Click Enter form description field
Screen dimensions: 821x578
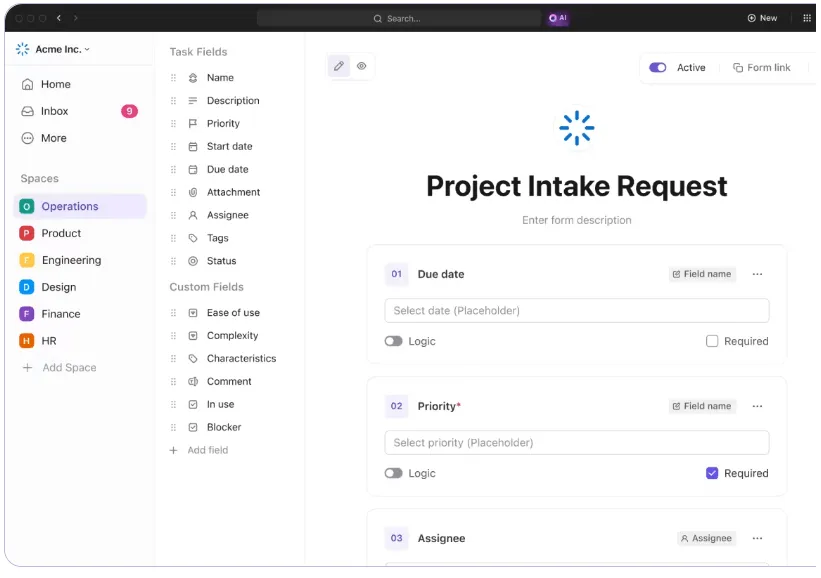[x=576, y=220]
